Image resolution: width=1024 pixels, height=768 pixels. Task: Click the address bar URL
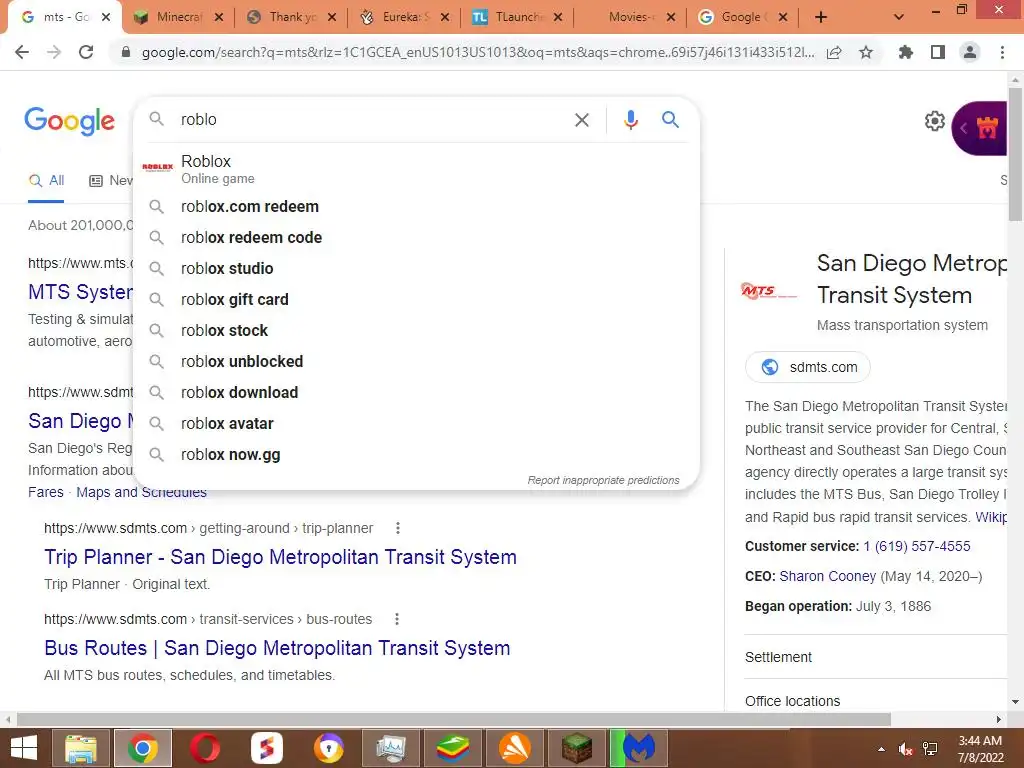point(477,53)
